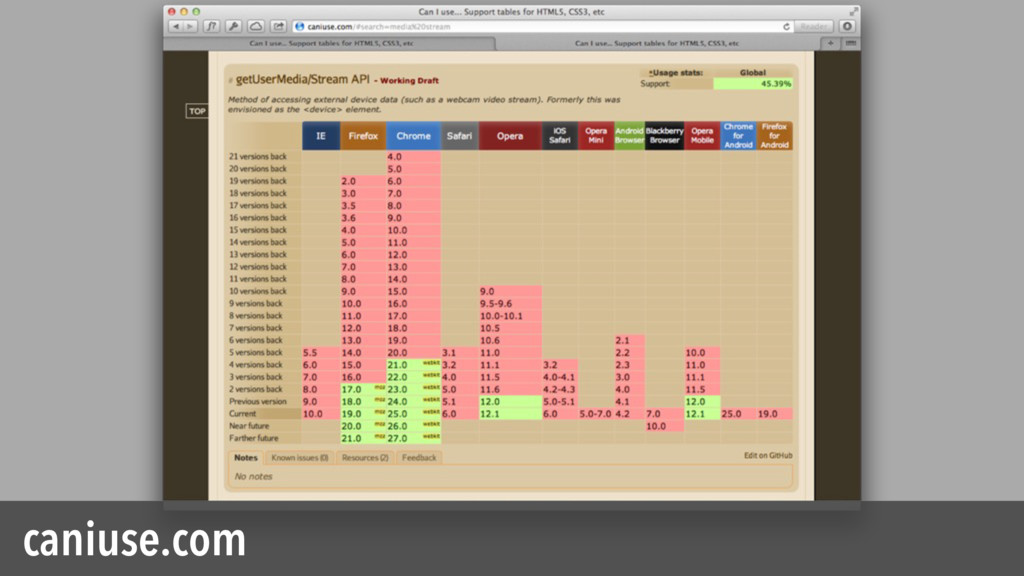Screen dimensions: 1024x576
Task: Click the Firefox column header
Action: (363, 136)
